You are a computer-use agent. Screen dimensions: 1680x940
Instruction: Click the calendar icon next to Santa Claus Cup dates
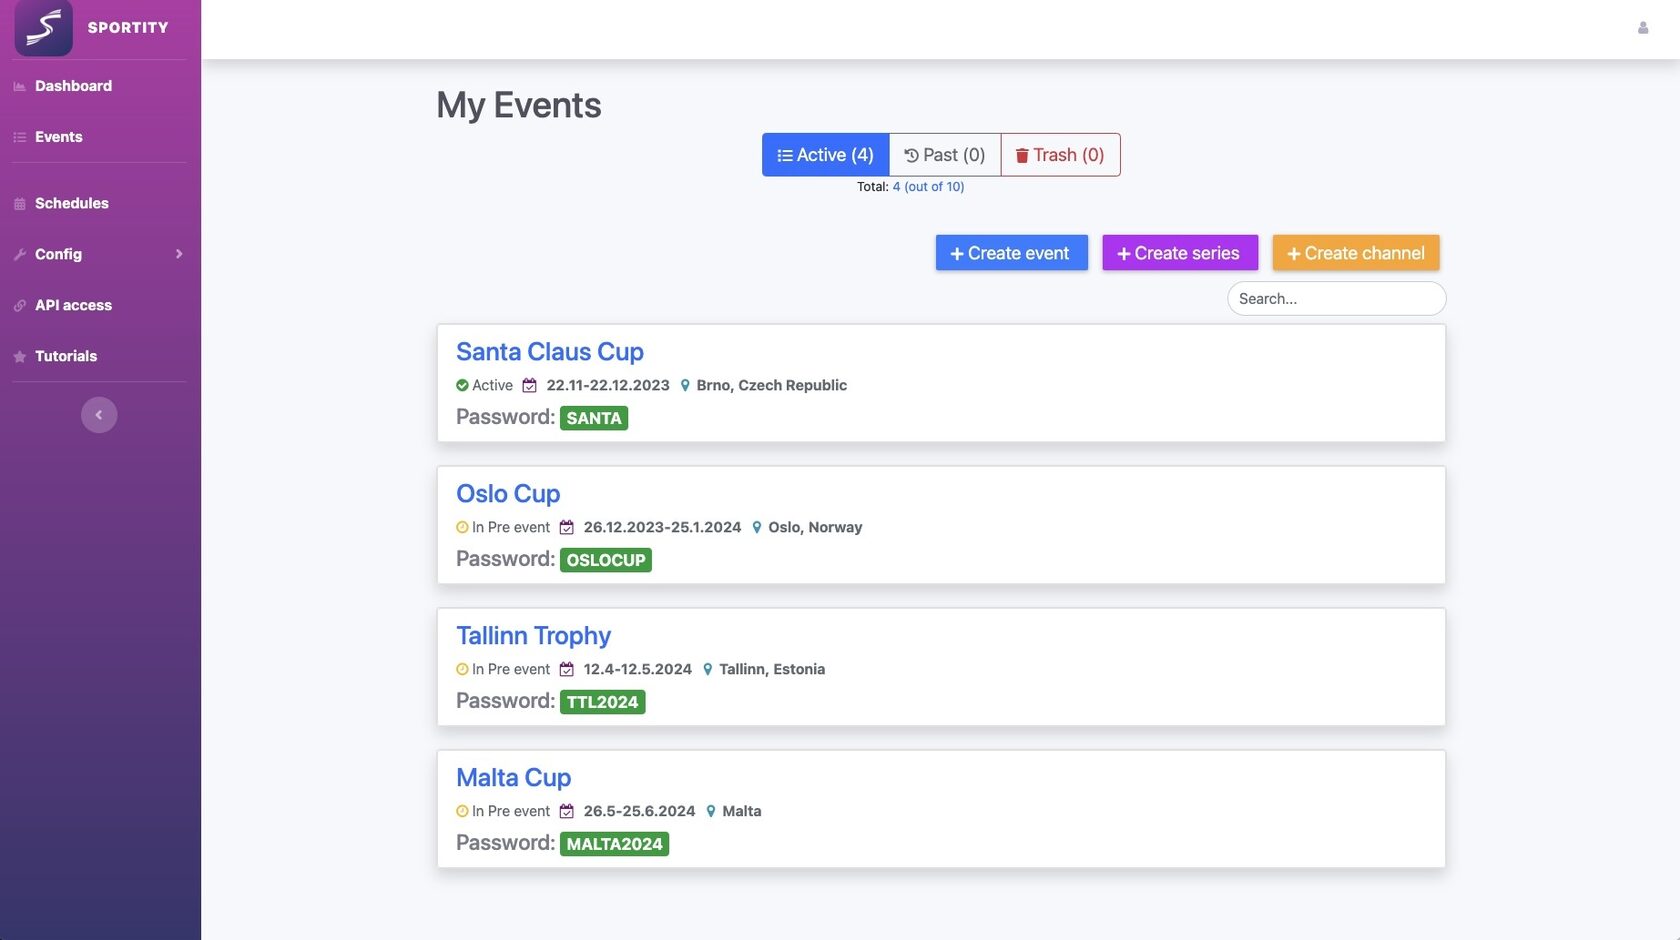click(531, 385)
